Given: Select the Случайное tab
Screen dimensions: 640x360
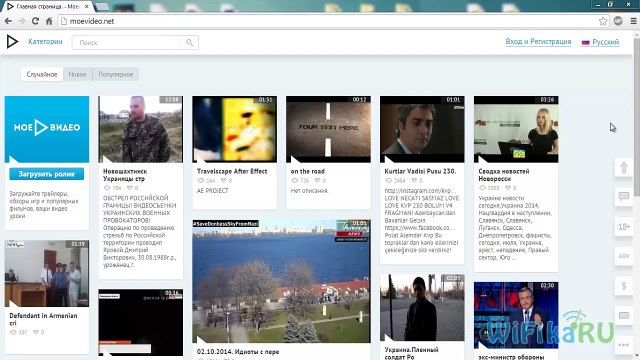Looking at the screenshot, I should pyautogui.click(x=42, y=74).
